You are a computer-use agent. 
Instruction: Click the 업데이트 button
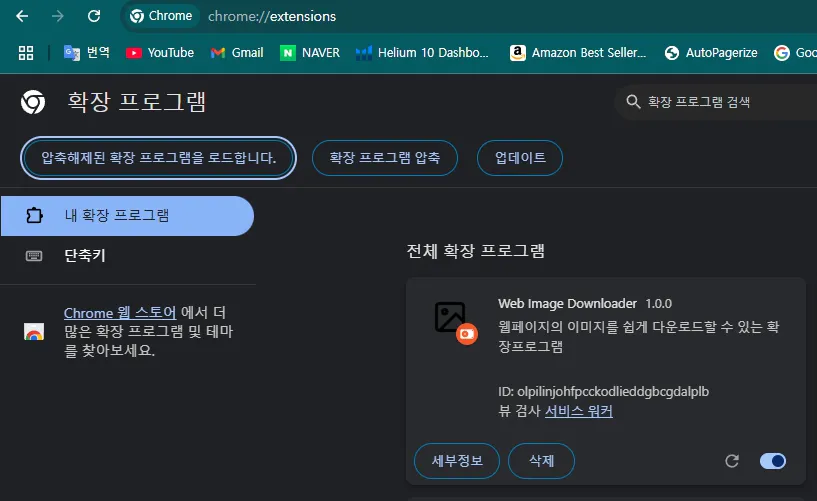coord(520,158)
